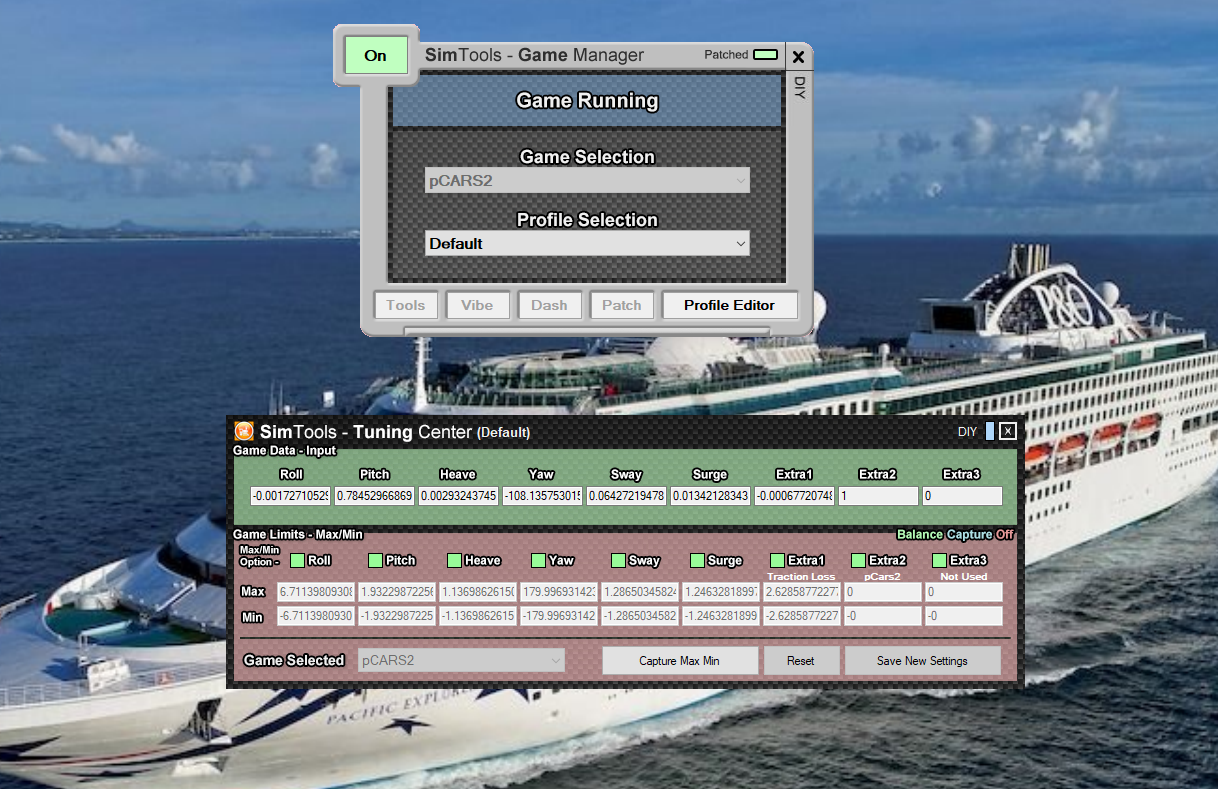The image size is (1218, 789).
Task: Click the Extra2 Min limit field
Action: [x=882, y=616]
